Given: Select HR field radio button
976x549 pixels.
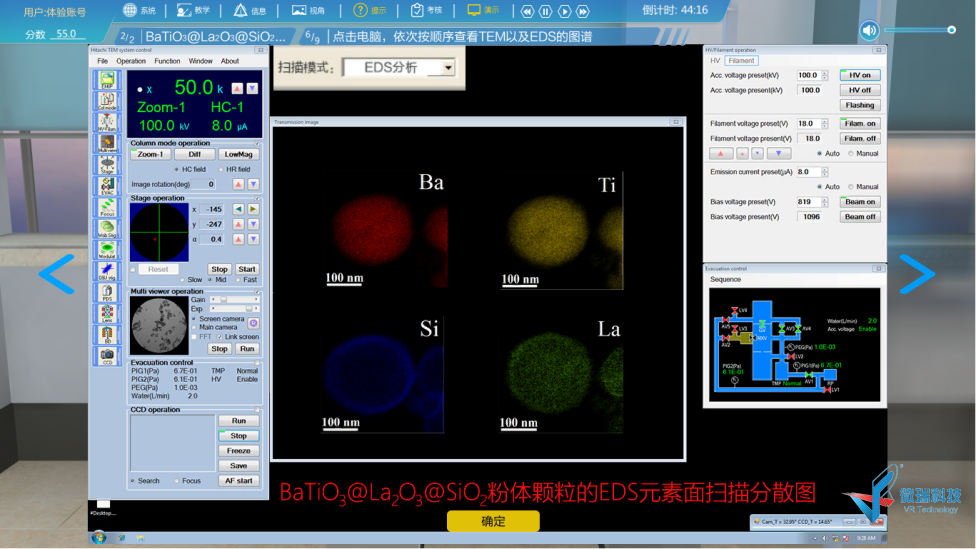Looking at the screenshot, I should tap(221, 169).
